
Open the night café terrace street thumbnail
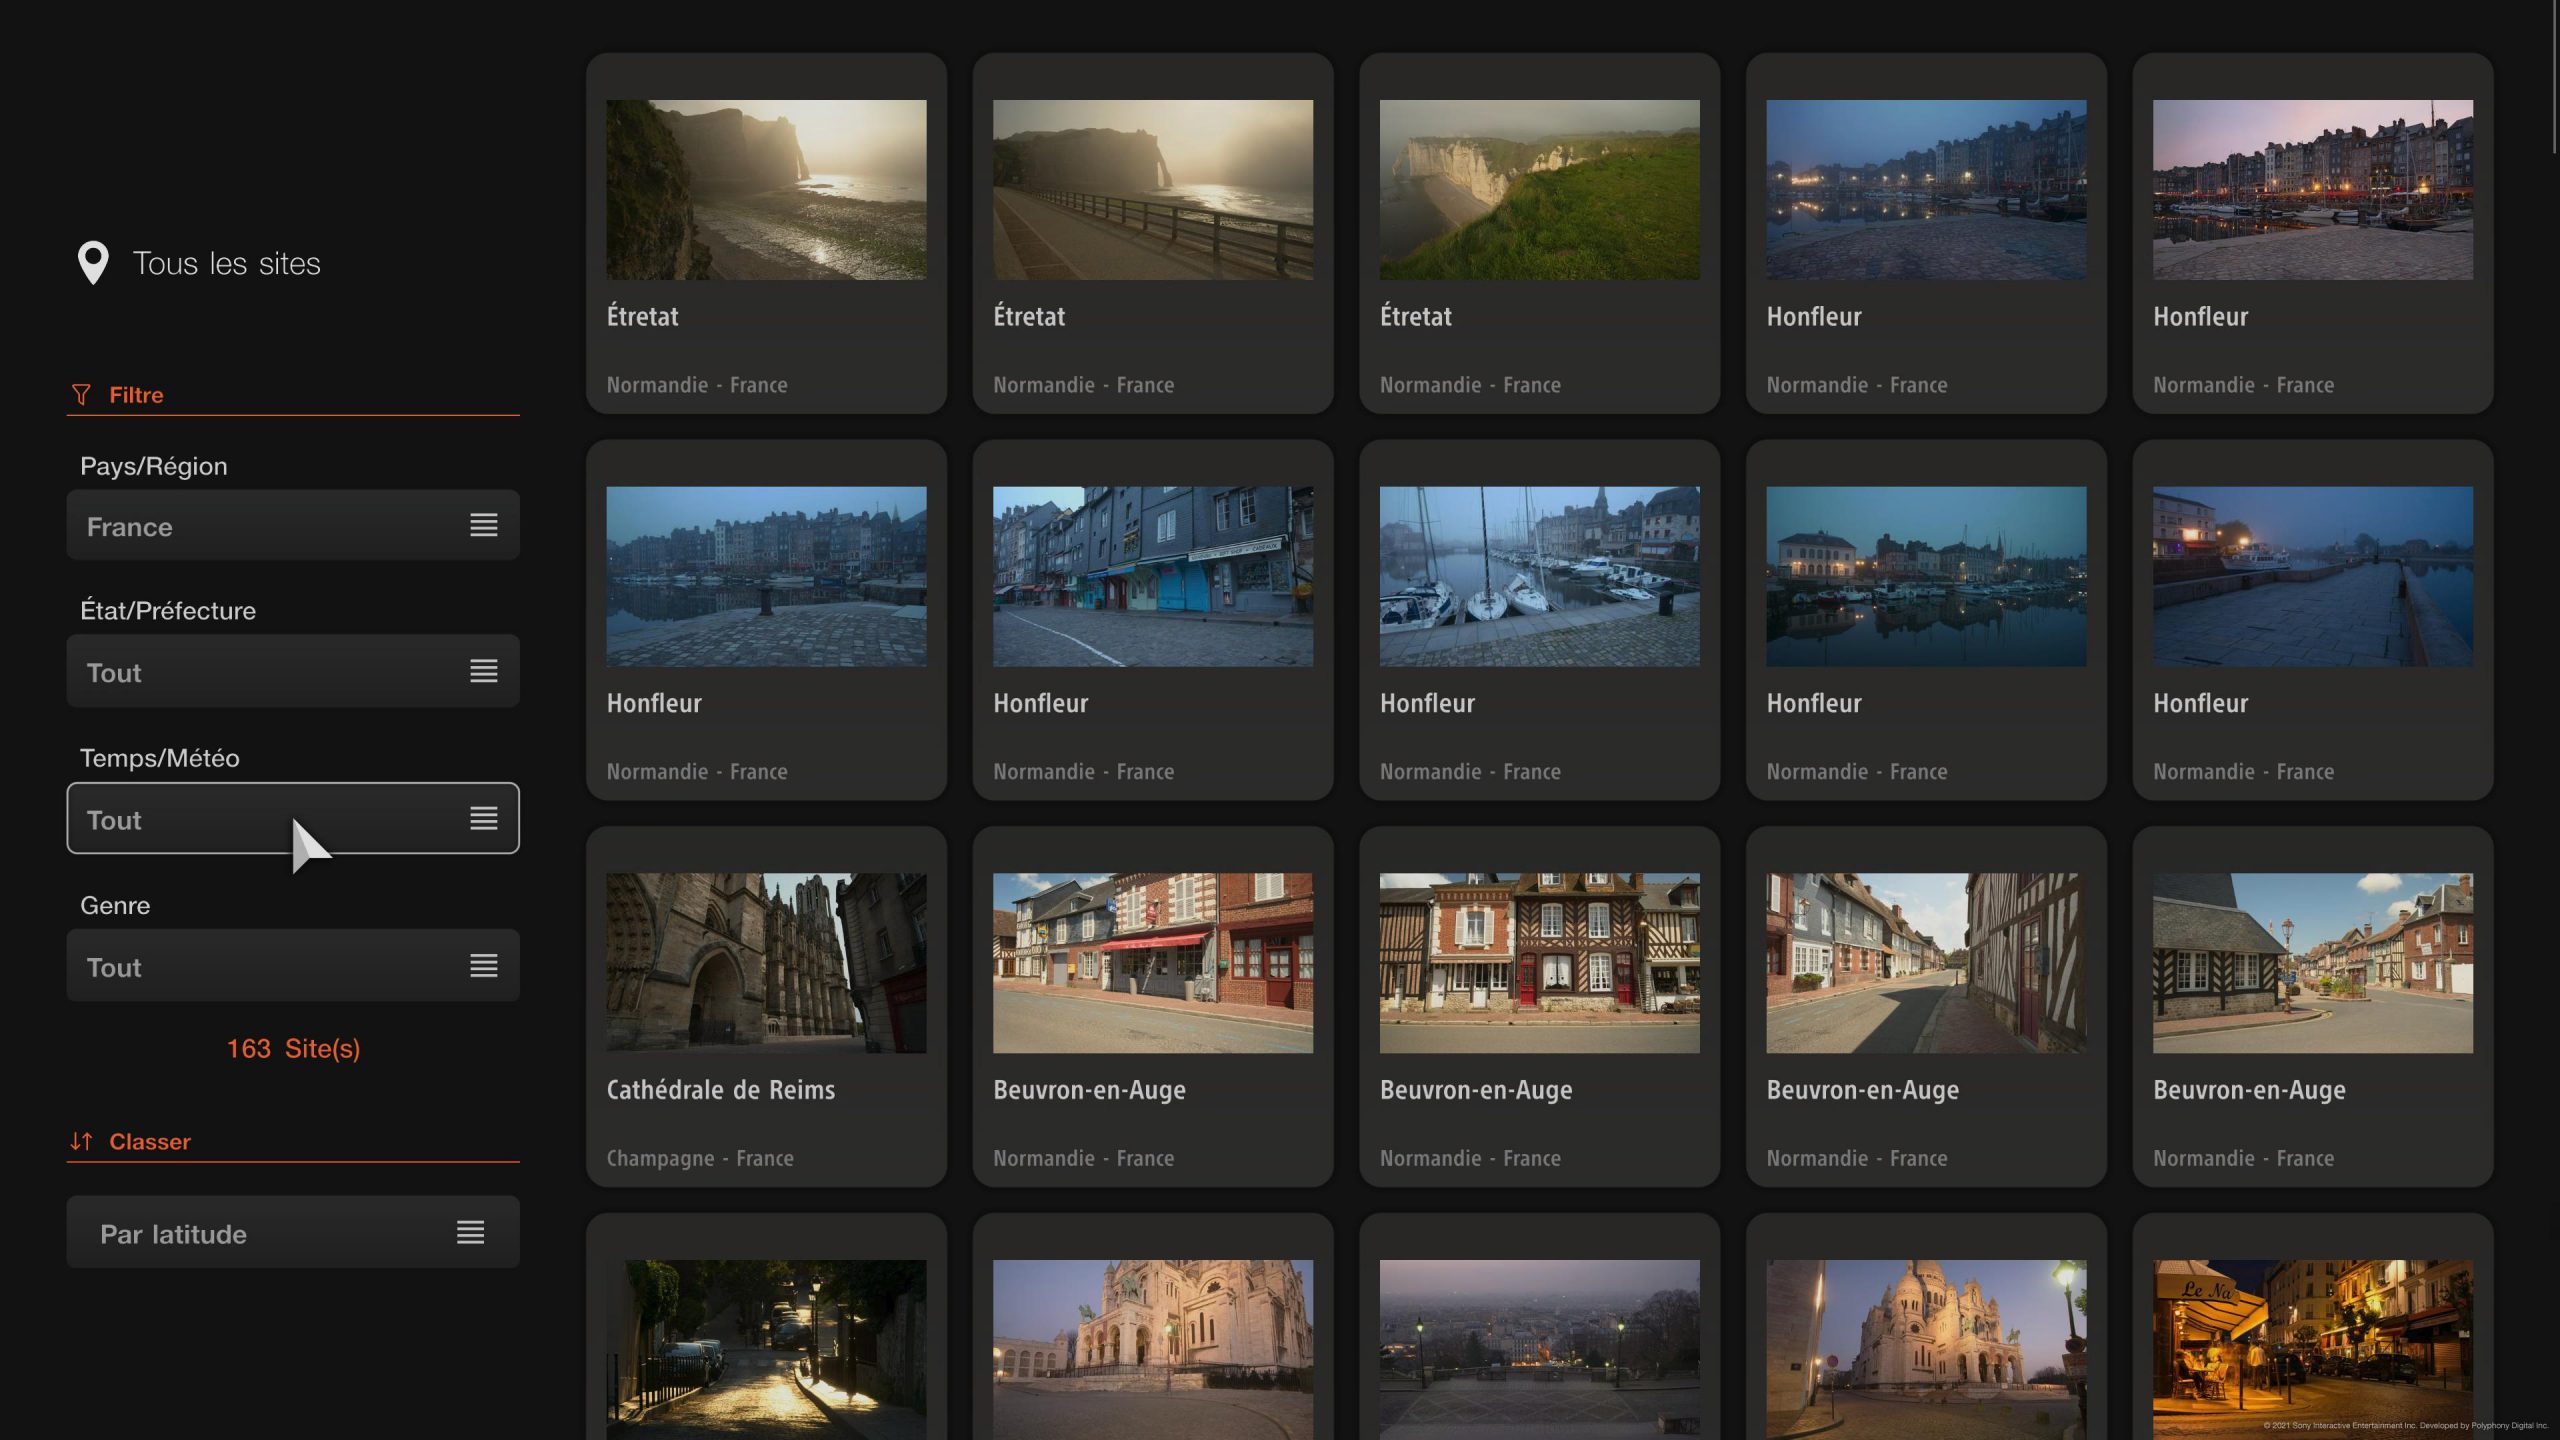click(x=2313, y=1349)
